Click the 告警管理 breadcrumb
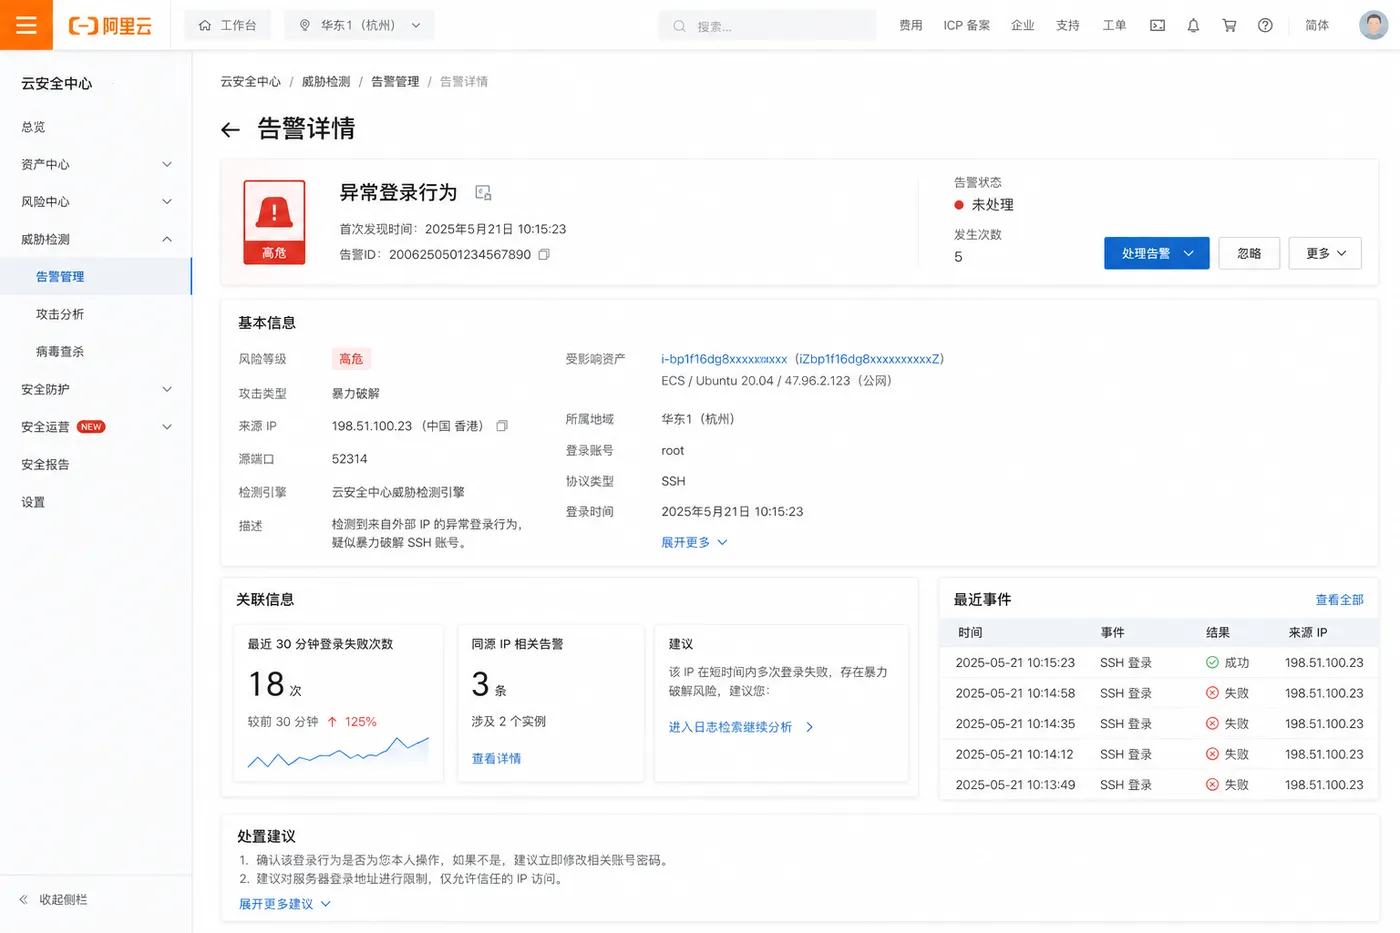The height and width of the screenshot is (933, 1400). tap(395, 82)
